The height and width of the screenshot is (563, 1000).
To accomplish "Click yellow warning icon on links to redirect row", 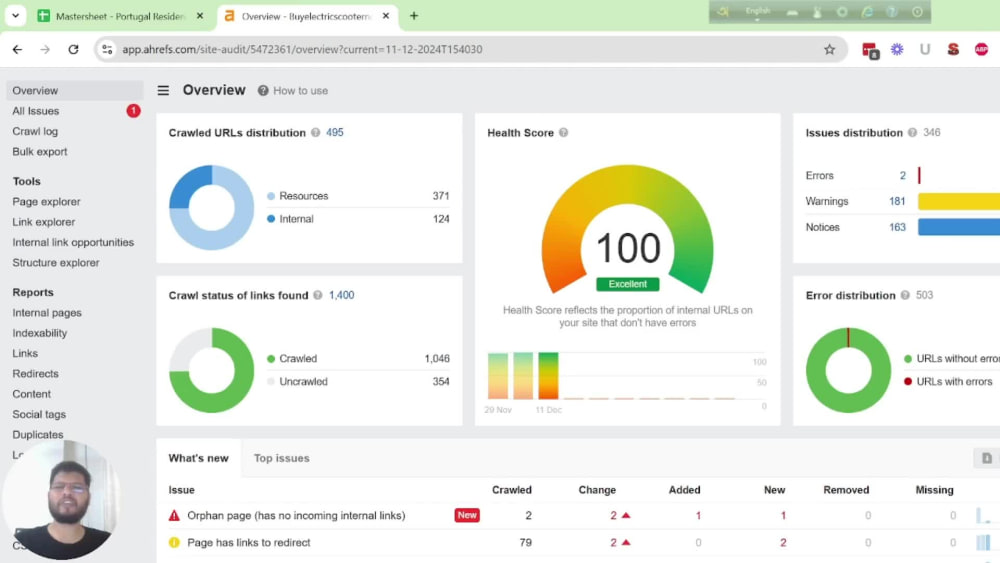I will tap(174, 543).
